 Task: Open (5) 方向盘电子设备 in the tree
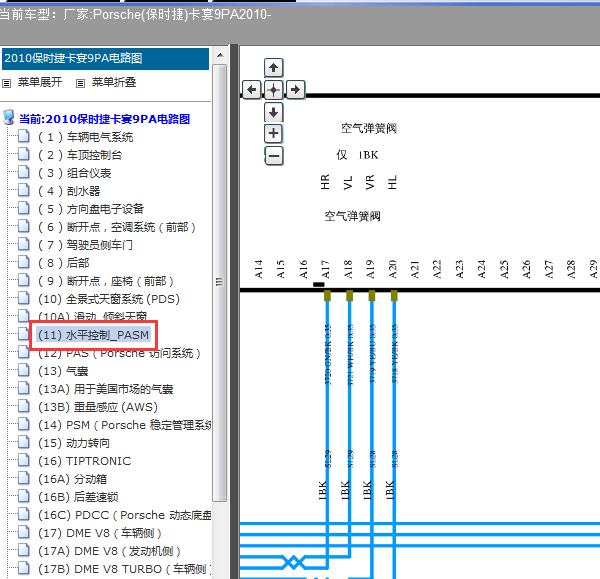[x=91, y=209]
